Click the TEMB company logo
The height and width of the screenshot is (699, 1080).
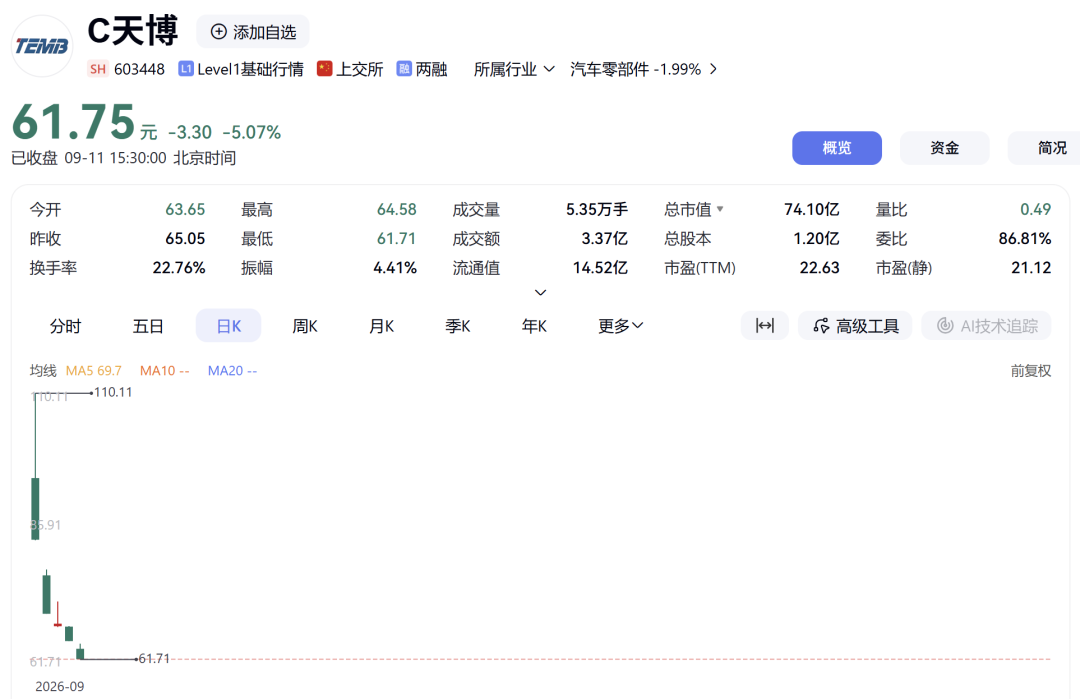point(42,46)
